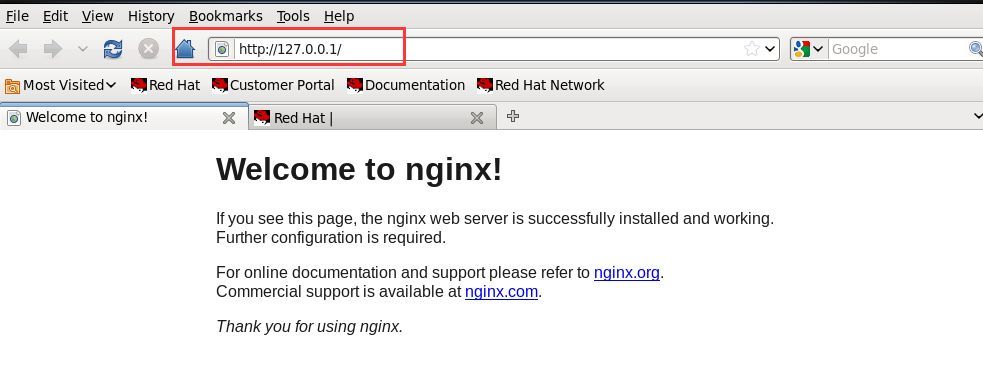
Task: Click the site identity icon in address bar
Action: click(221, 49)
